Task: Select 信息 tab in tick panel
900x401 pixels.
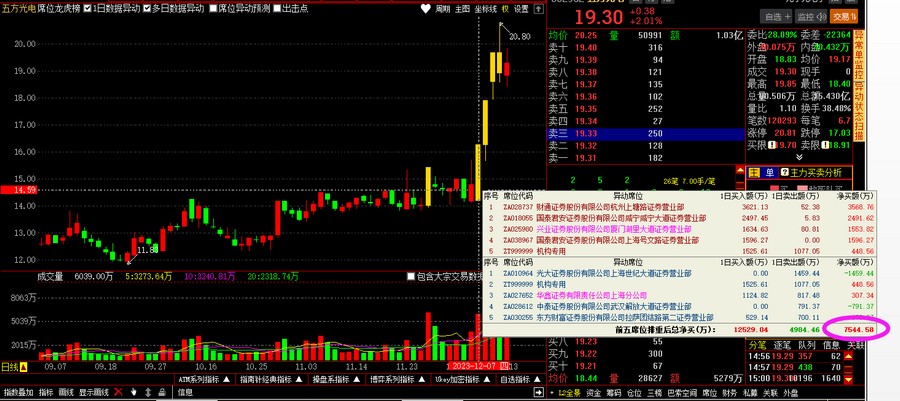Action: [x=831, y=345]
